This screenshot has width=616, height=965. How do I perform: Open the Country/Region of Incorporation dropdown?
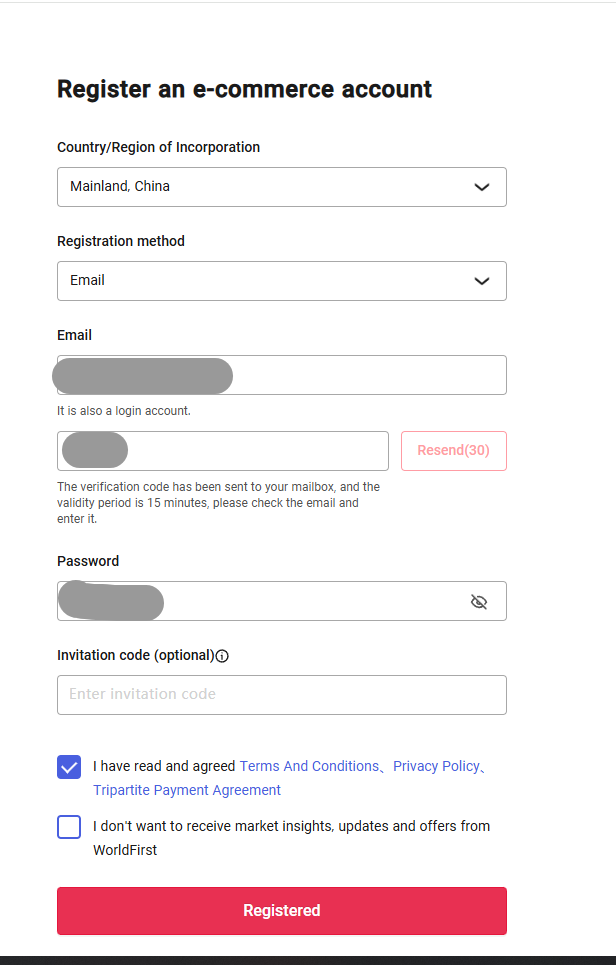[281, 187]
